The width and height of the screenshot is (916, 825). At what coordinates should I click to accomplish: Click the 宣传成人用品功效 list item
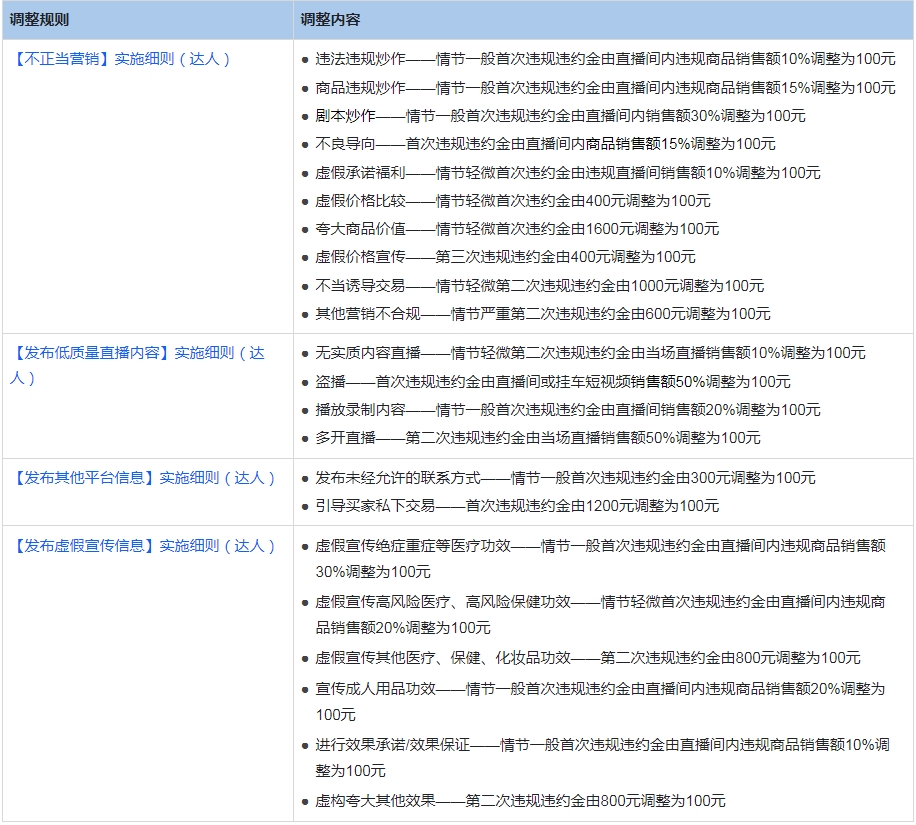(600, 689)
